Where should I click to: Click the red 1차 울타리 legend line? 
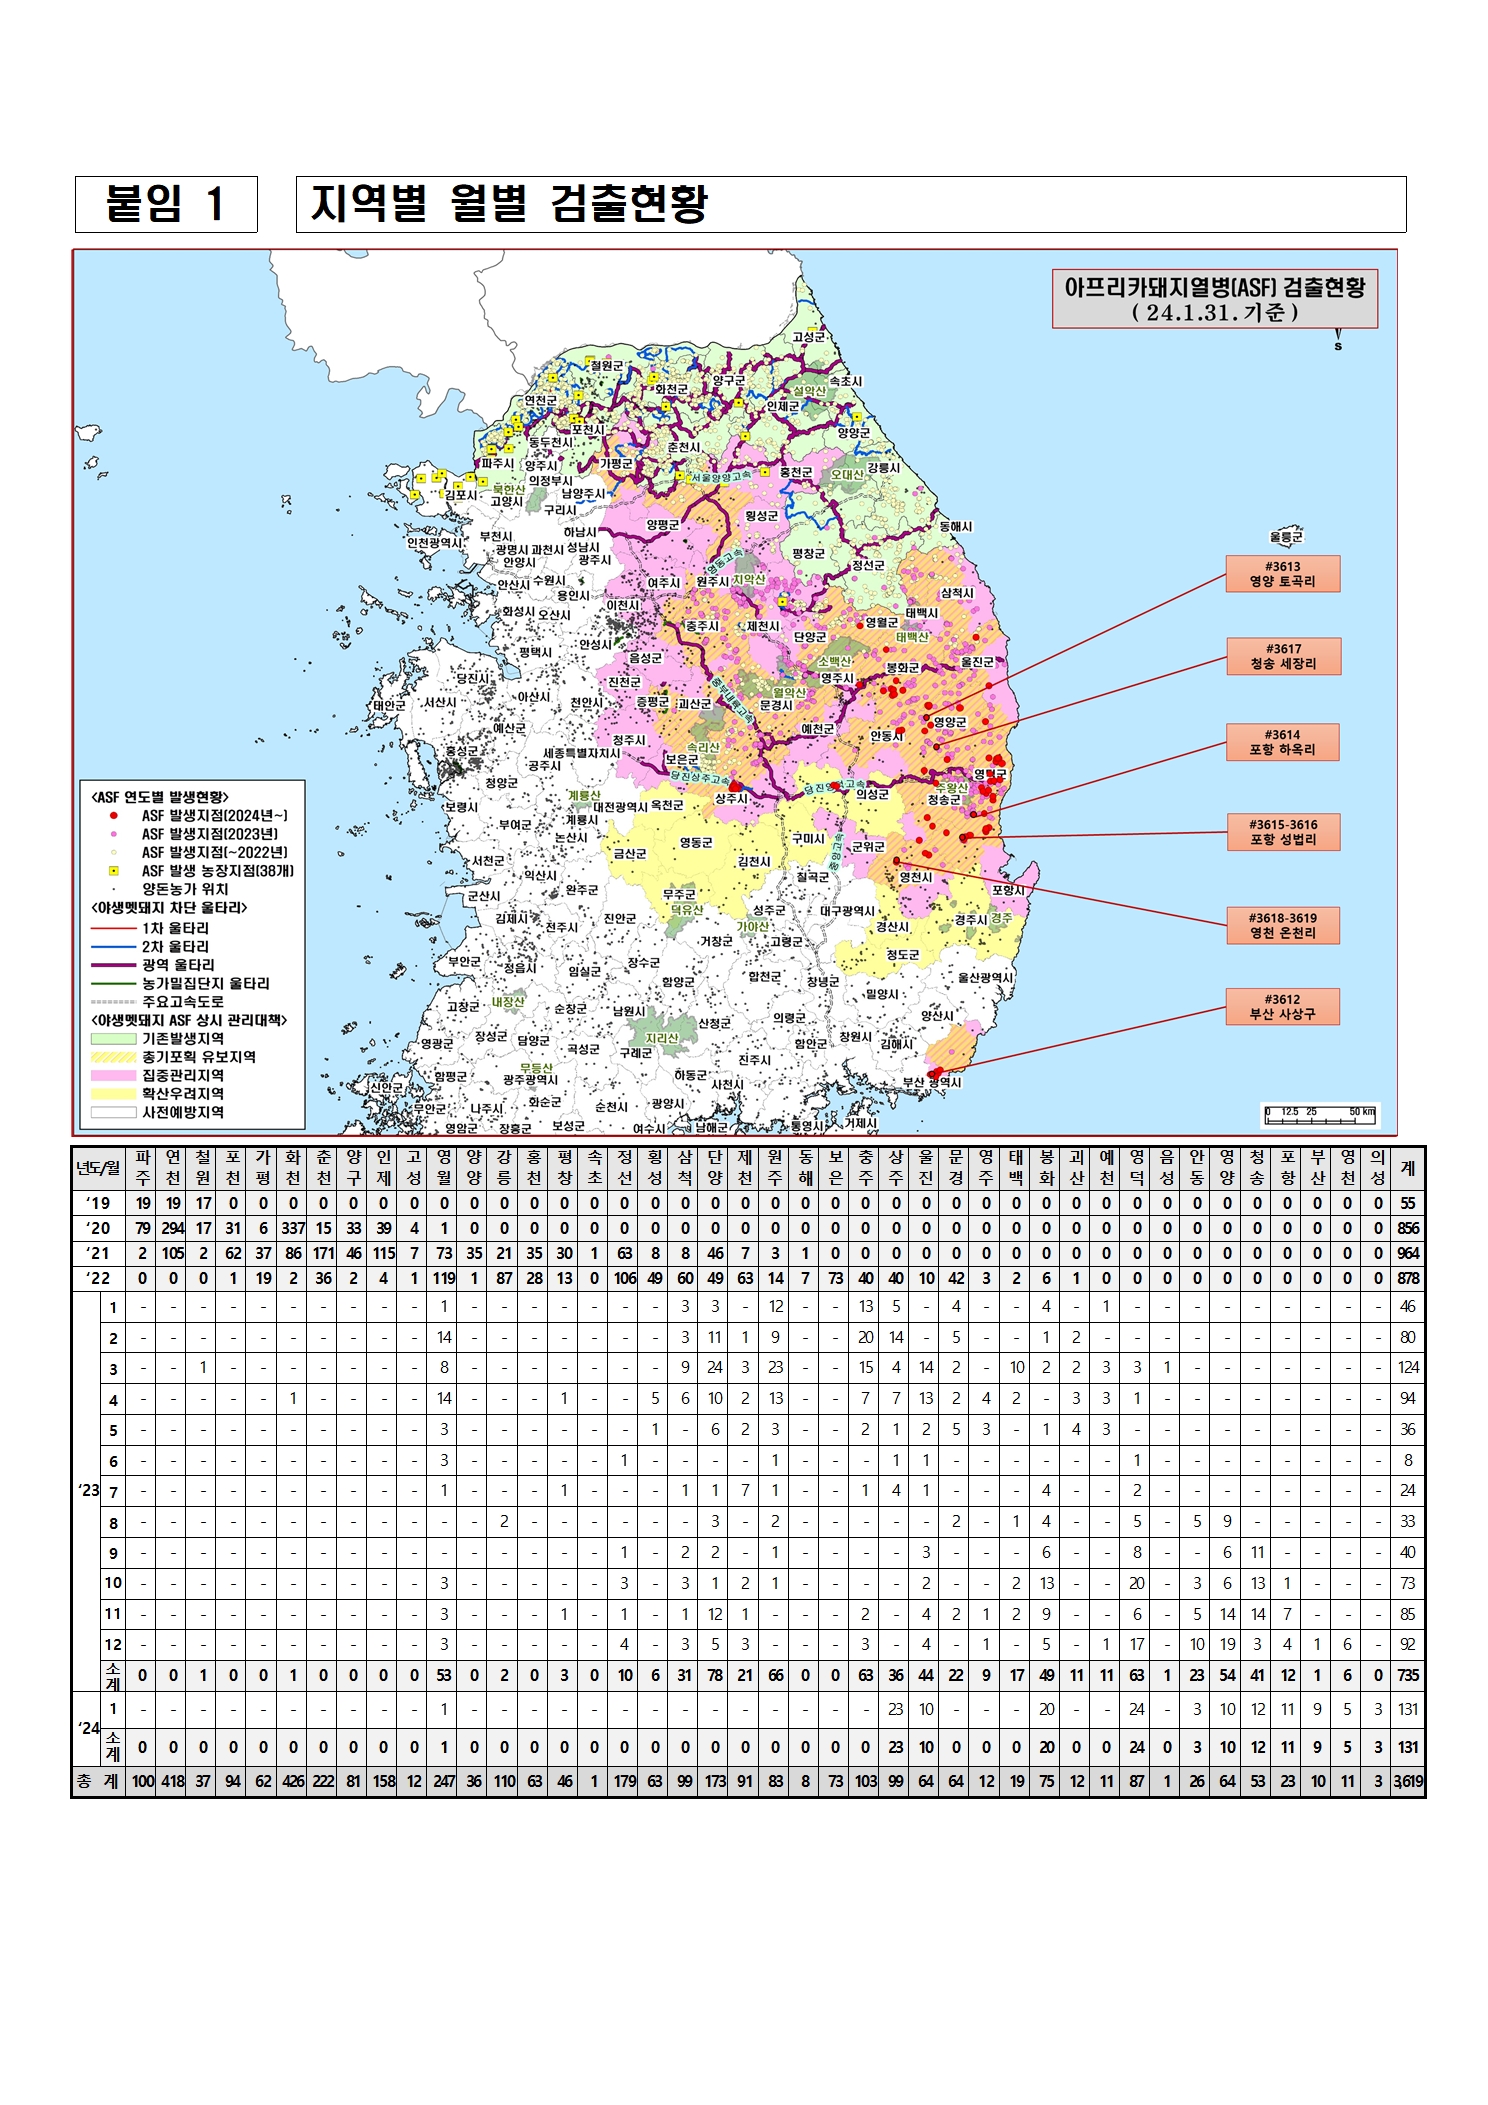pos(113,928)
